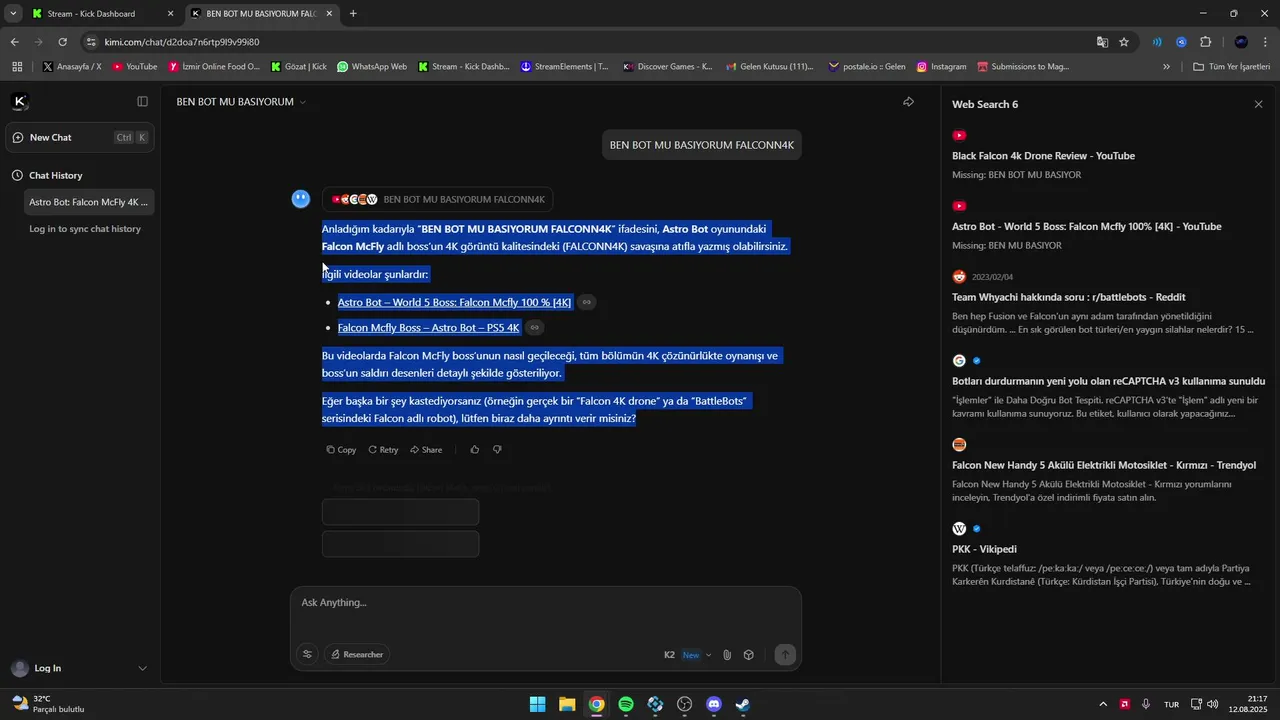The height and width of the screenshot is (720, 1280).
Task: Open Spotify from taskbar
Action: pos(626,704)
